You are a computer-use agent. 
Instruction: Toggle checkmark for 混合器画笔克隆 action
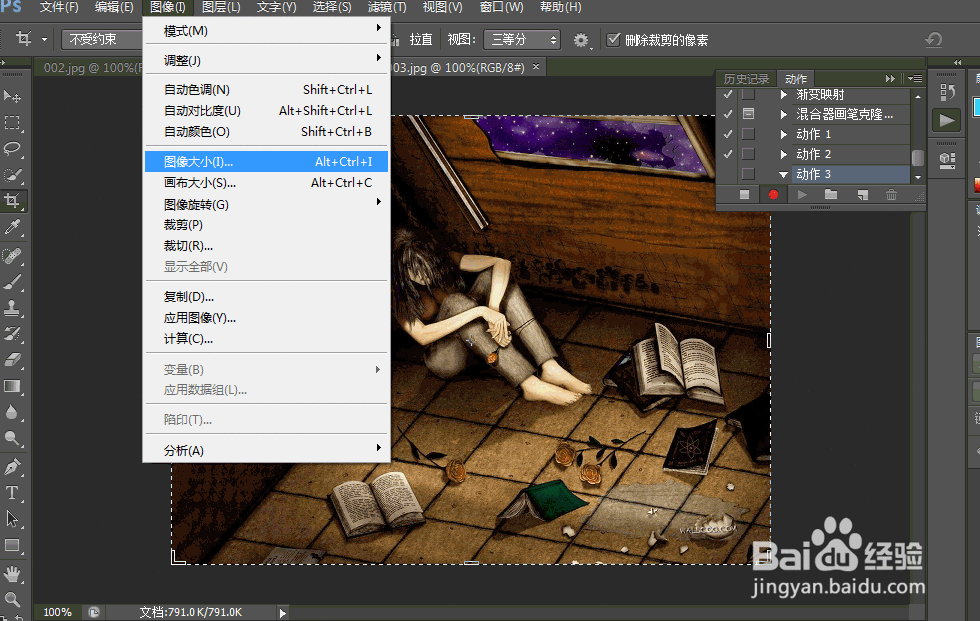(x=728, y=114)
